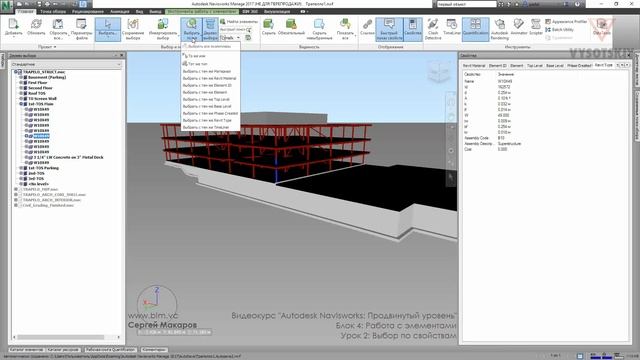Expand the 1st-TOS Parking node

tap(21, 168)
